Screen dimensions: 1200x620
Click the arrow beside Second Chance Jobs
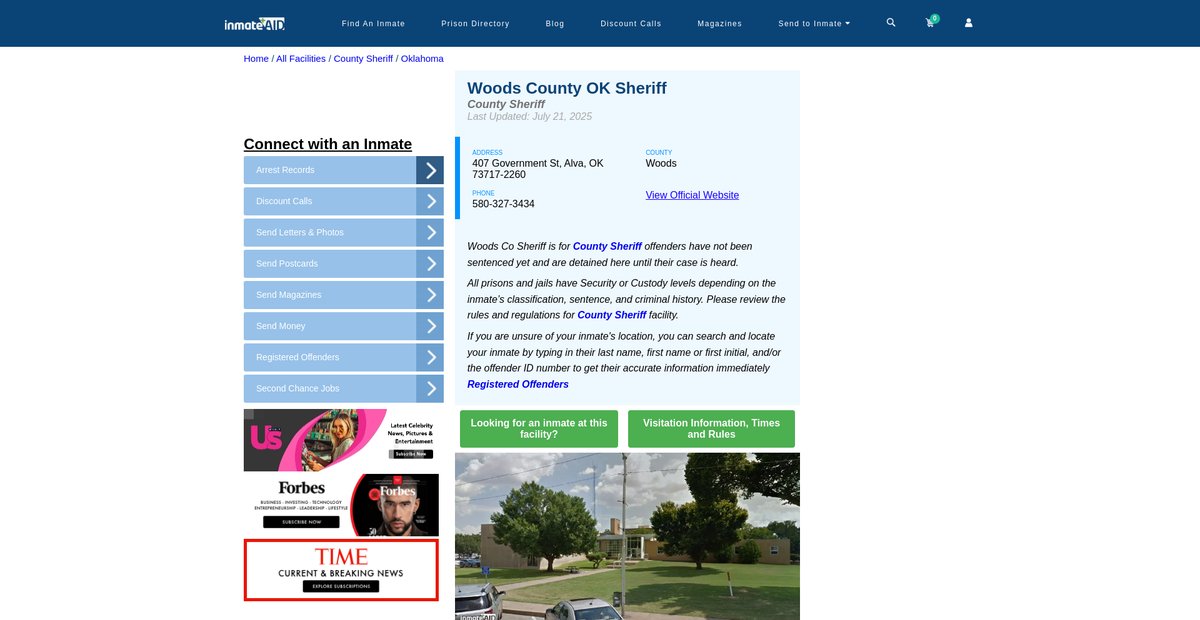(430, 389)
